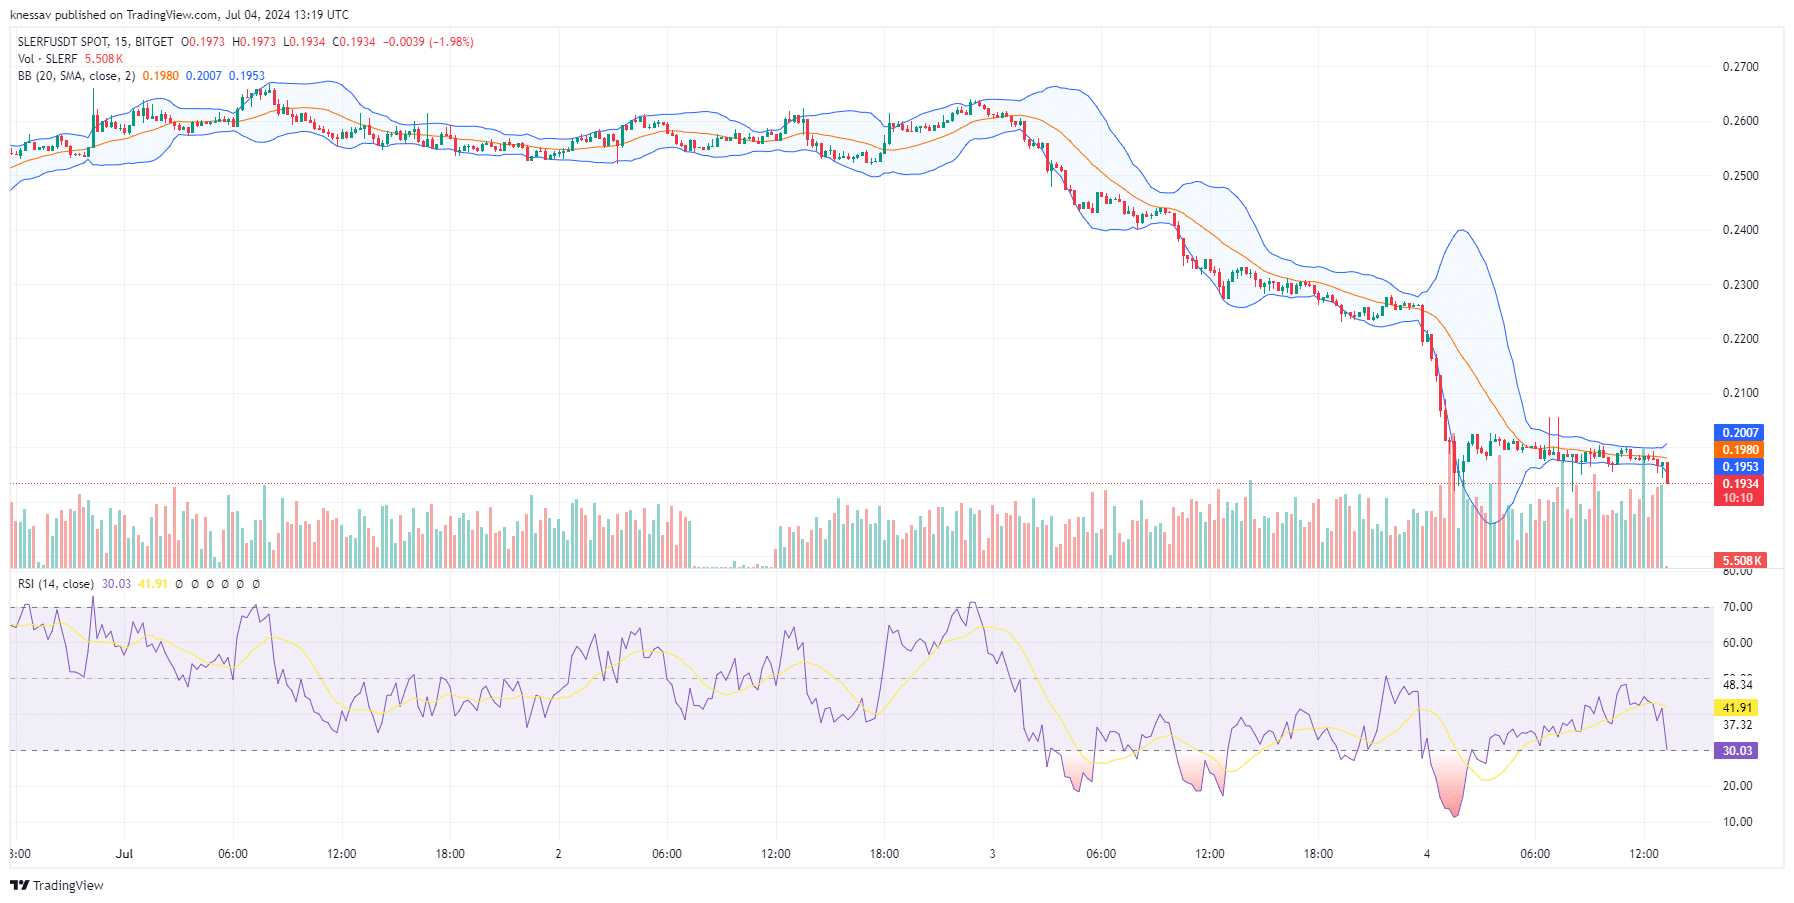
Task: Click the 0.2600 price axis label
Action: 1740,121
